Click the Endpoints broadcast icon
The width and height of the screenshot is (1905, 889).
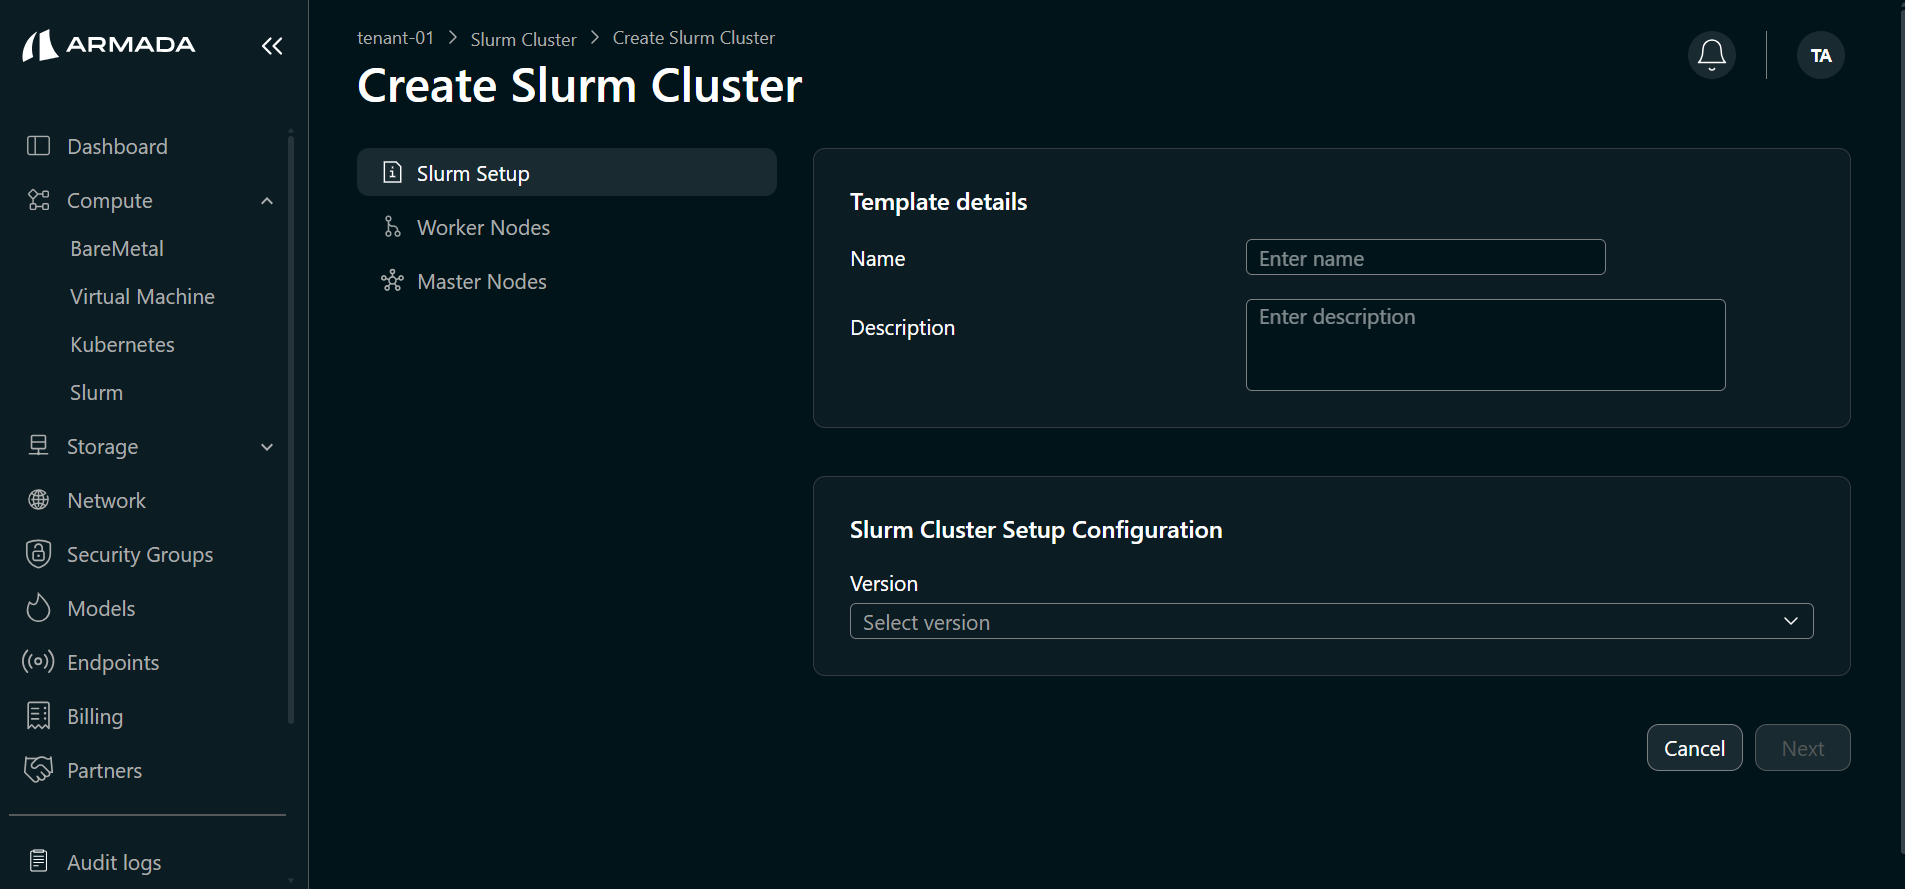[38, 662]
